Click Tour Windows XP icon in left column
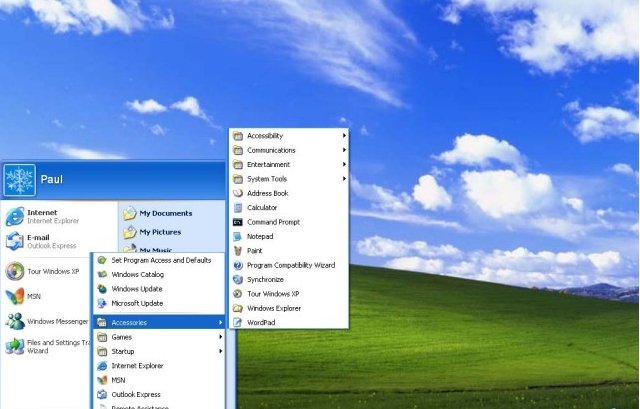Screen dimensions: 640x409 tap(15, 271)
